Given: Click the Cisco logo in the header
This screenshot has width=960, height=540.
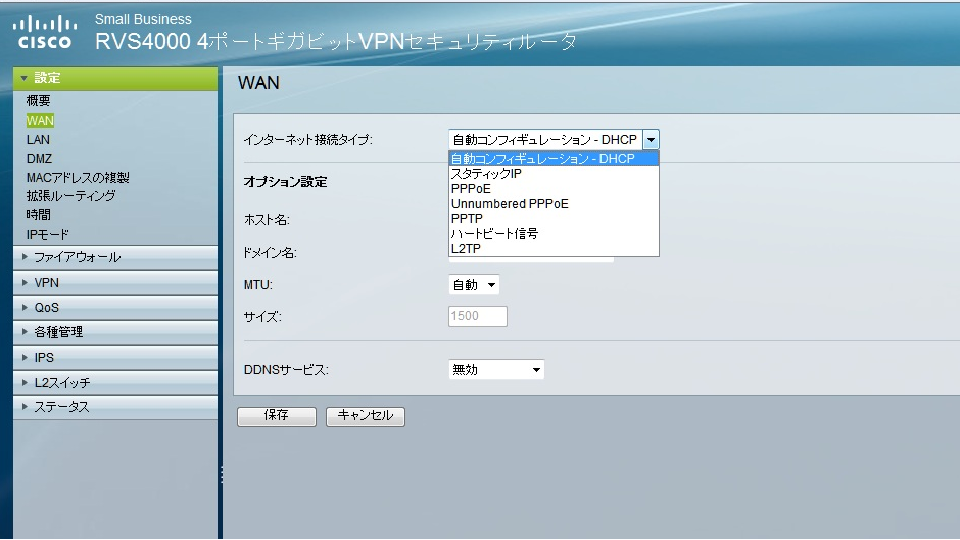Looking at the screenshot, I should coord(45,32).
